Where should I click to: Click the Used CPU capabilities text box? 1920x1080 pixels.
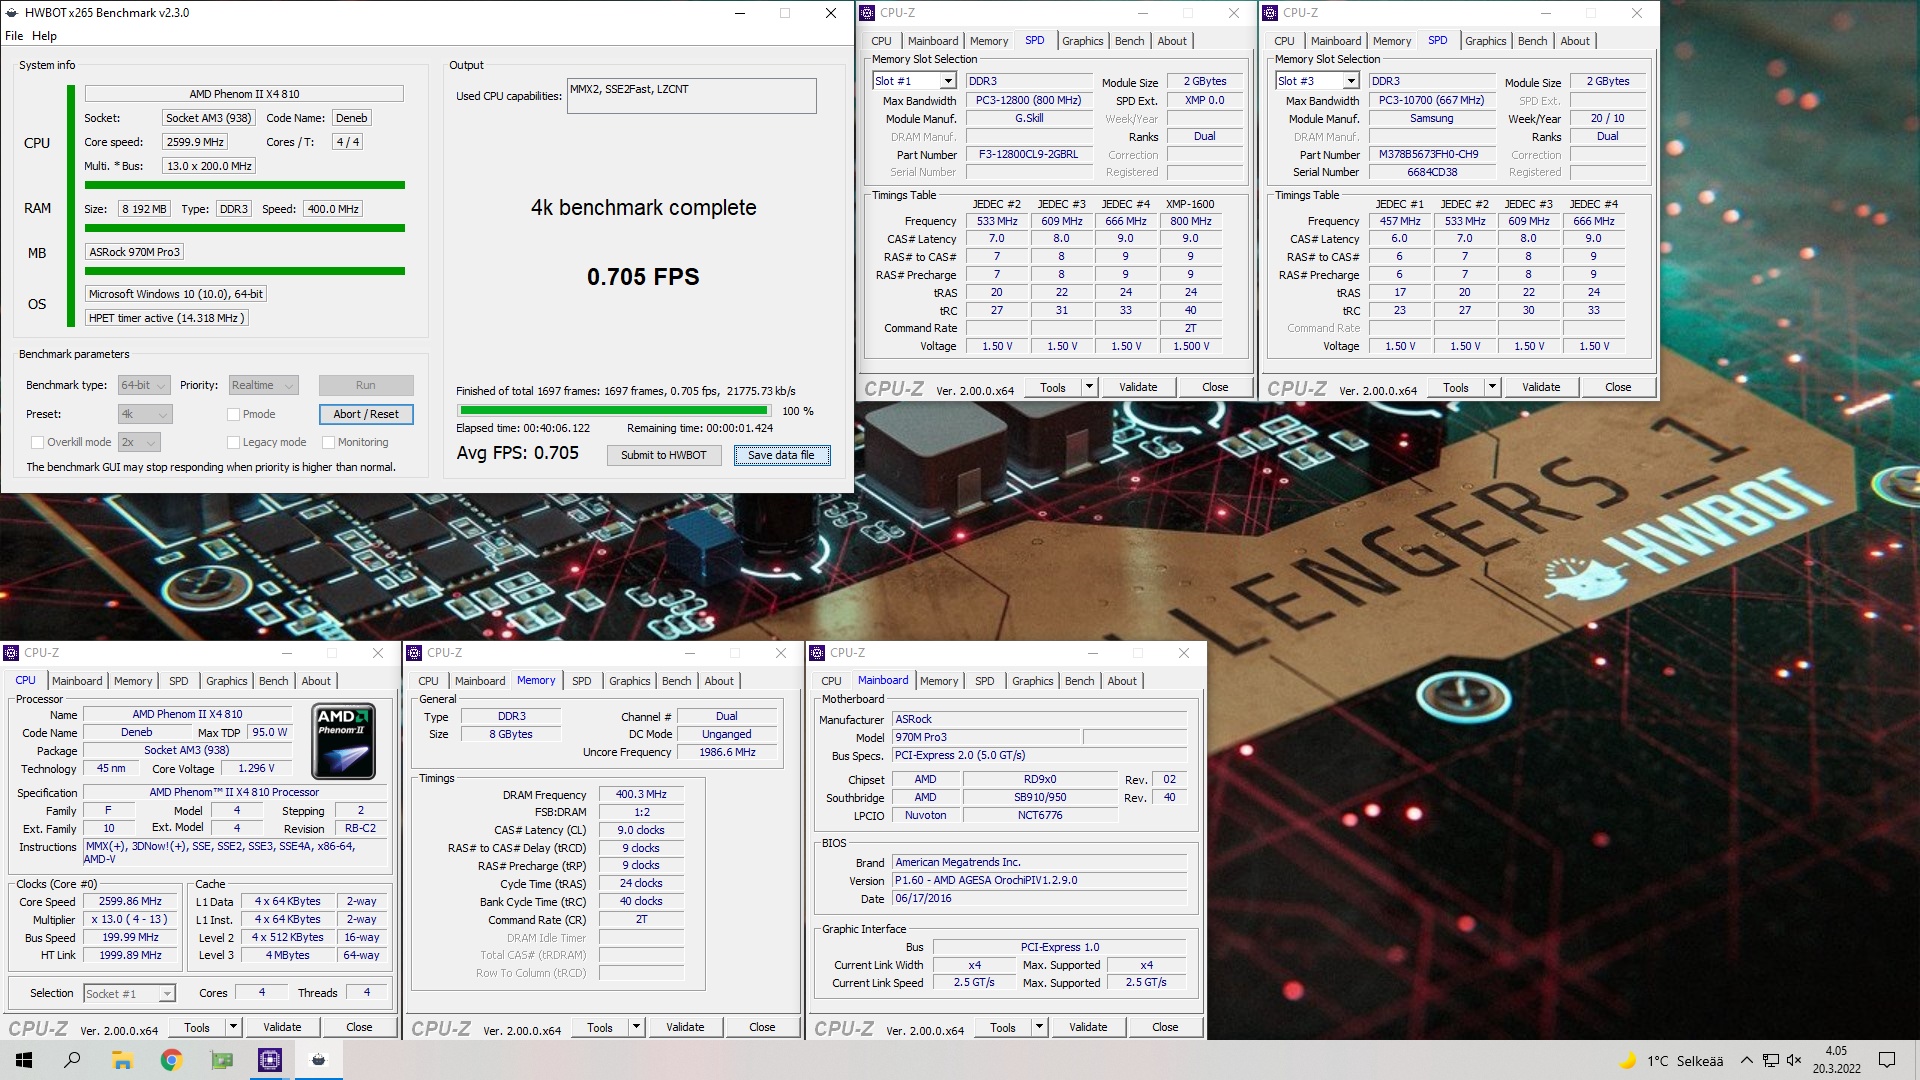(x=691, y=96)
